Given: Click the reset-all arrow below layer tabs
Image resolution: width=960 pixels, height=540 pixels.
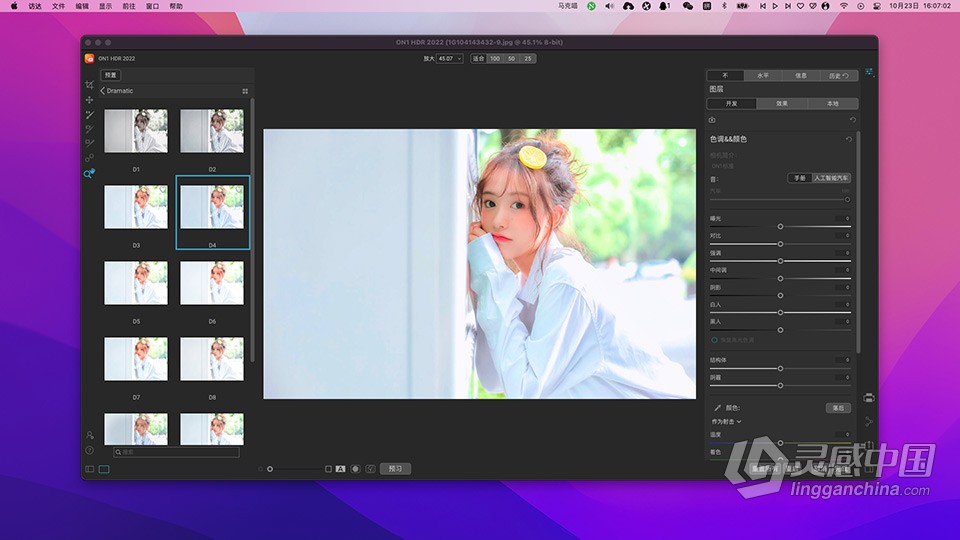Looking at the screenshot, I should click(x=852, y=119).
